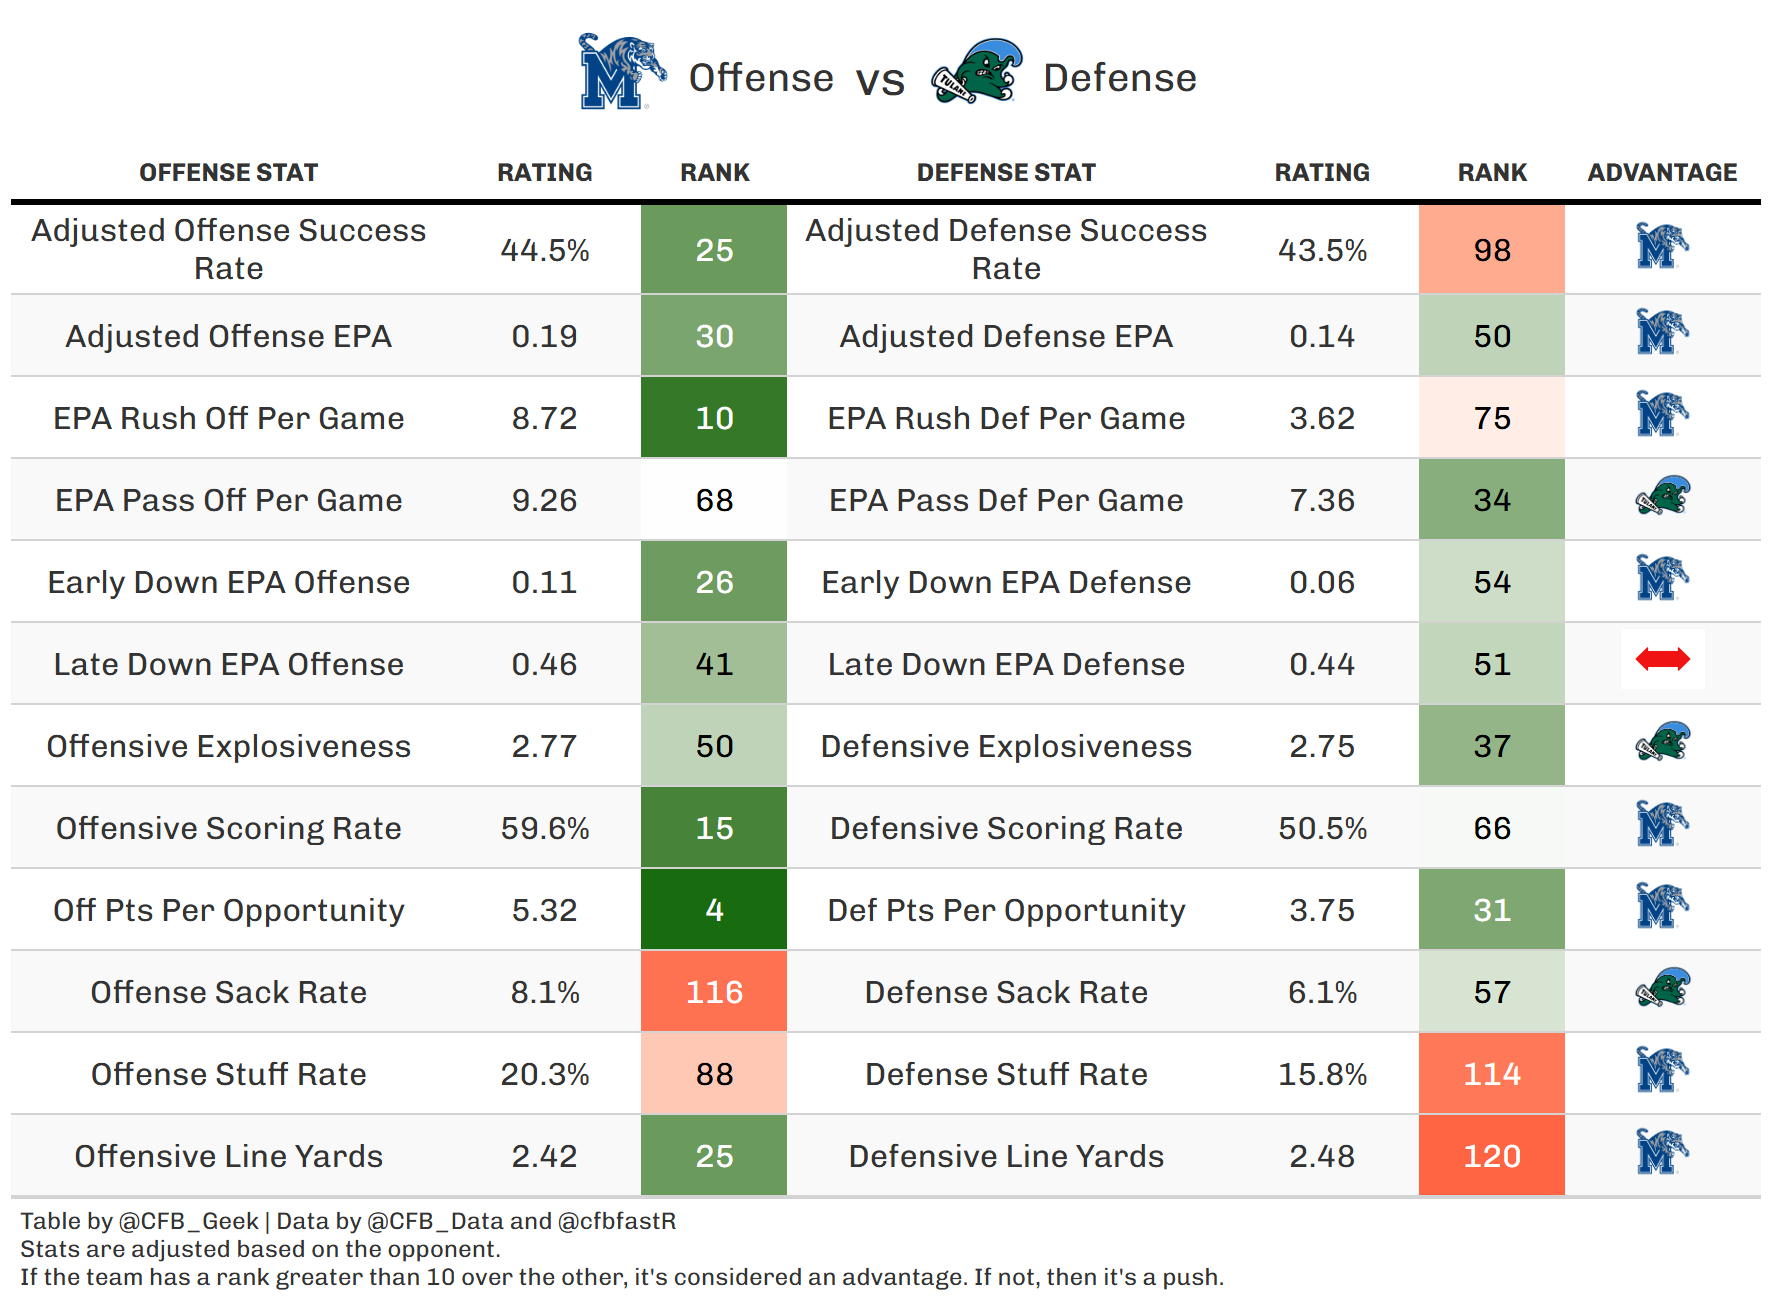Viewport: 1770px width, 1312px height.
Task: Click Memphis advantage icon for Success Rate row
Action: pos(1662,247)
